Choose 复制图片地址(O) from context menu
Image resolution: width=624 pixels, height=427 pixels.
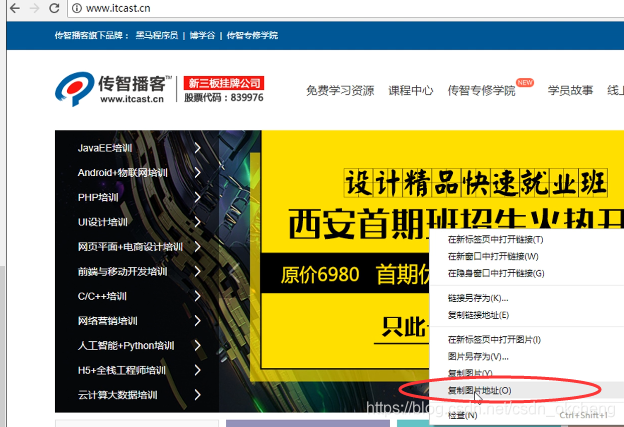[x=527, y=390]
